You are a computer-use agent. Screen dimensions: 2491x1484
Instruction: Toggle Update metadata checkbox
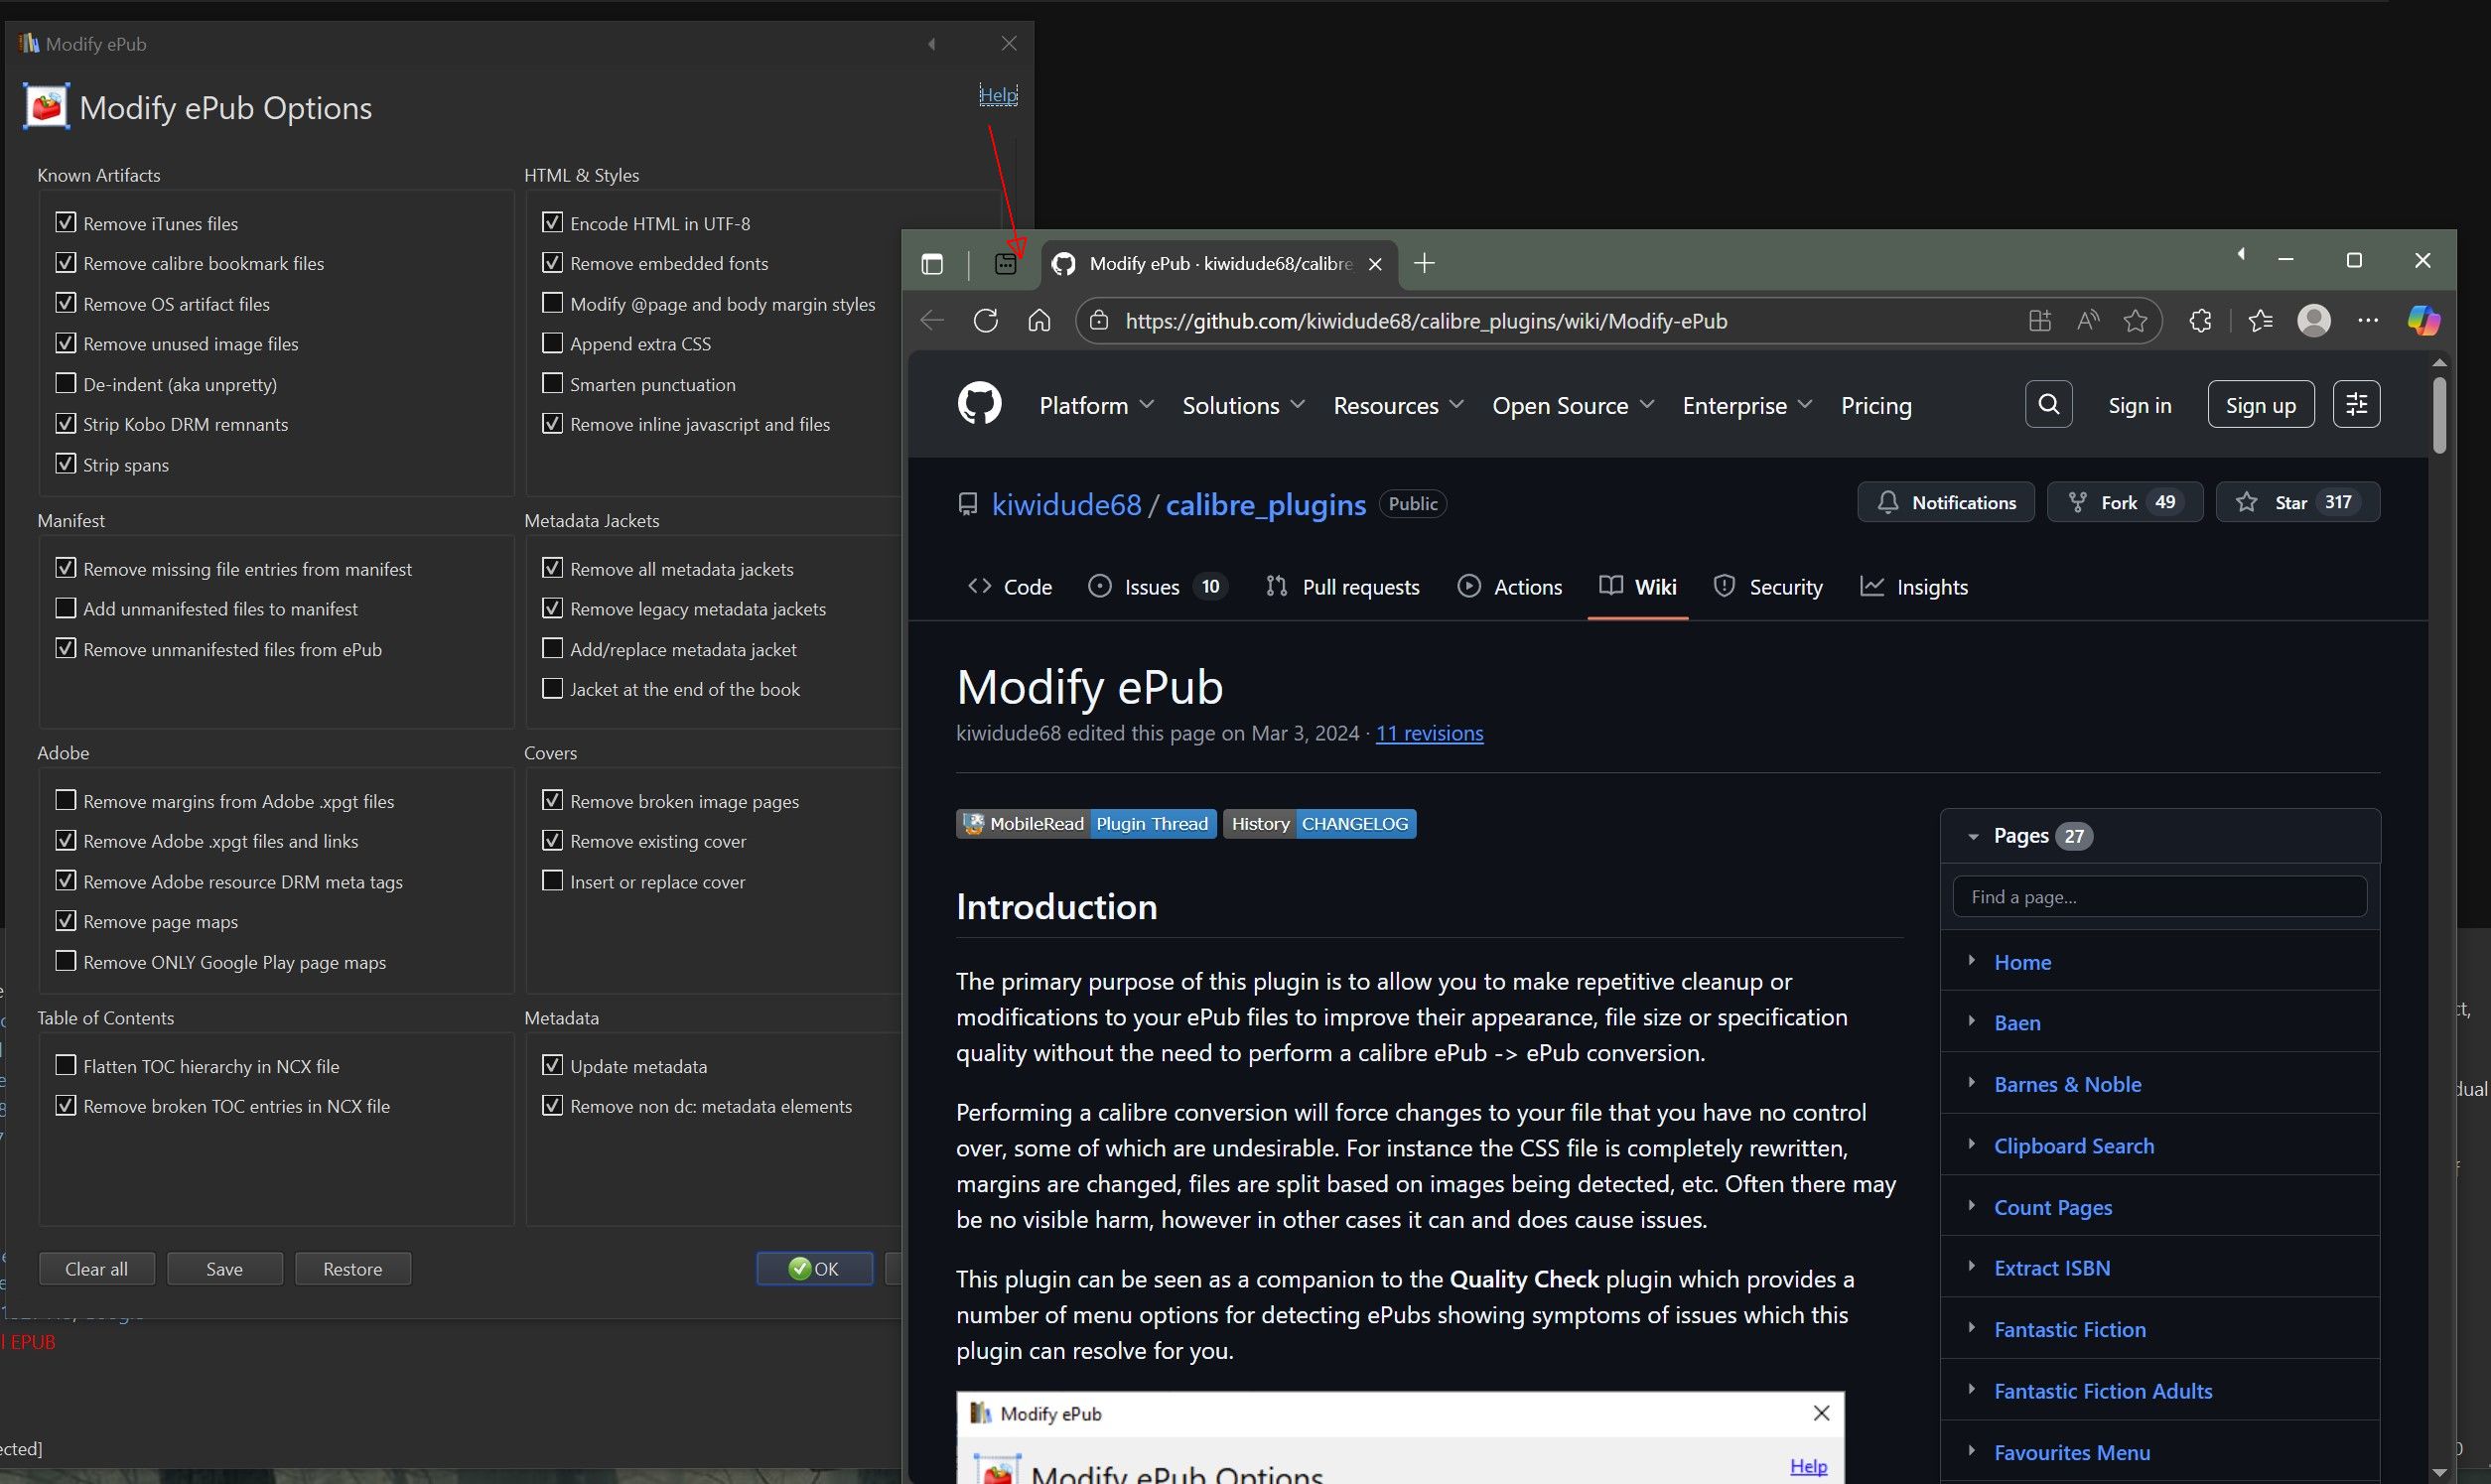pyautogui.click(x=552, y=1065)
